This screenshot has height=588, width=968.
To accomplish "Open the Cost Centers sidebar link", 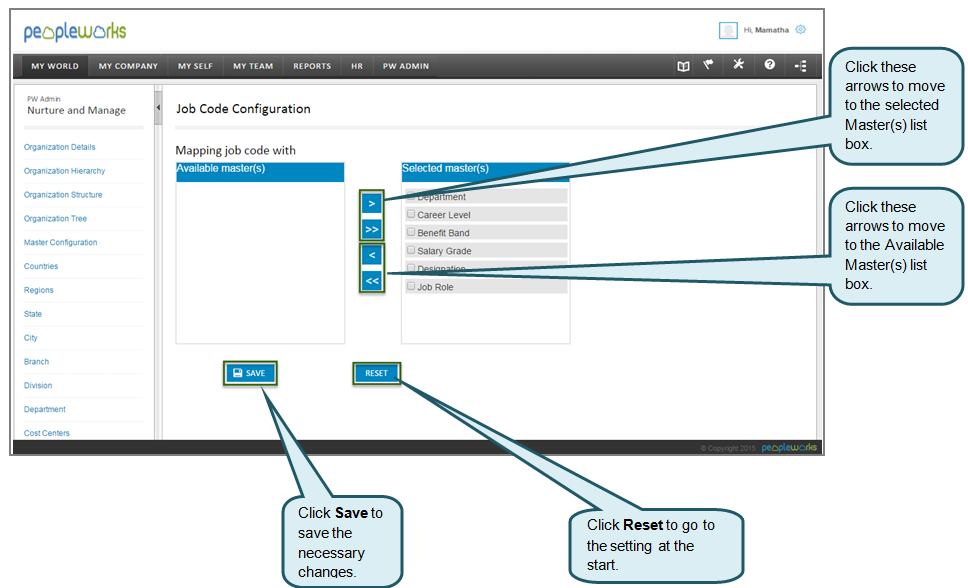I will pyautogui.click(x=47, y=433).
